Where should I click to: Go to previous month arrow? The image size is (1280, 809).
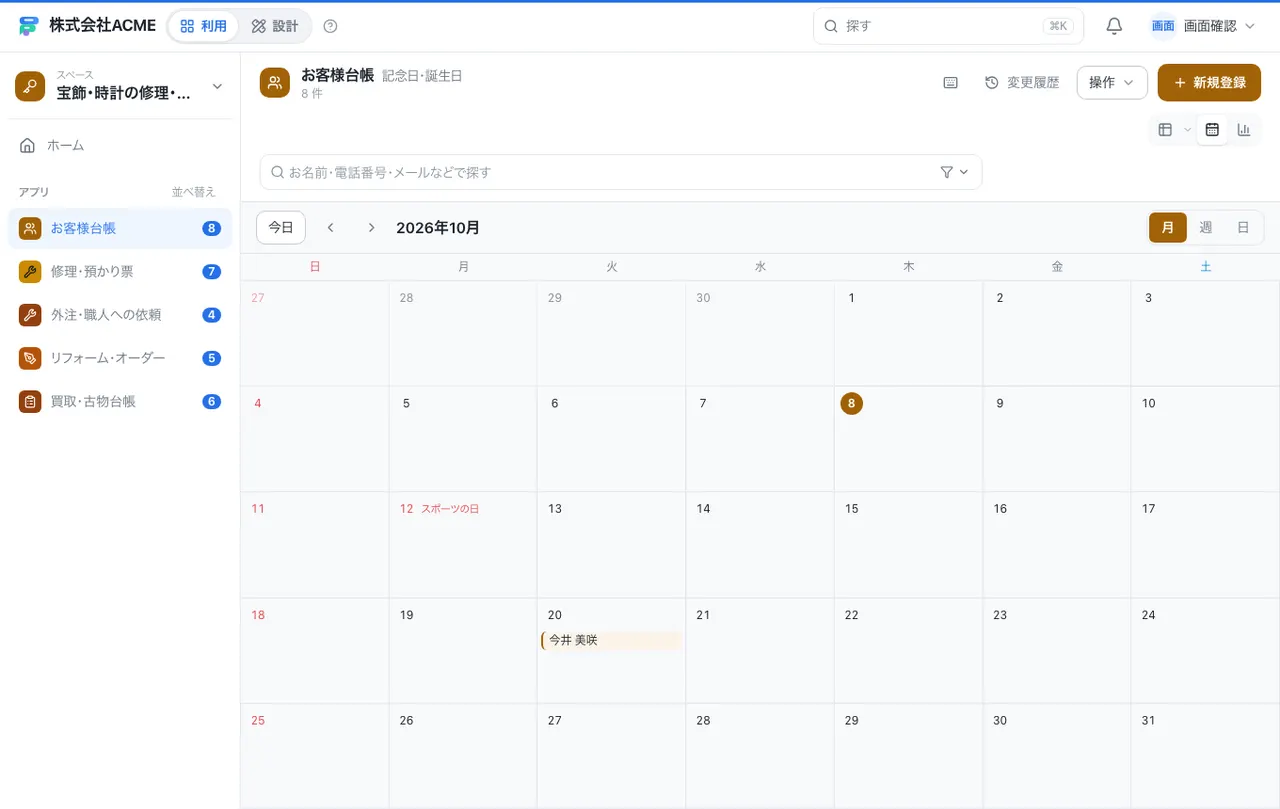pos(331,228)
